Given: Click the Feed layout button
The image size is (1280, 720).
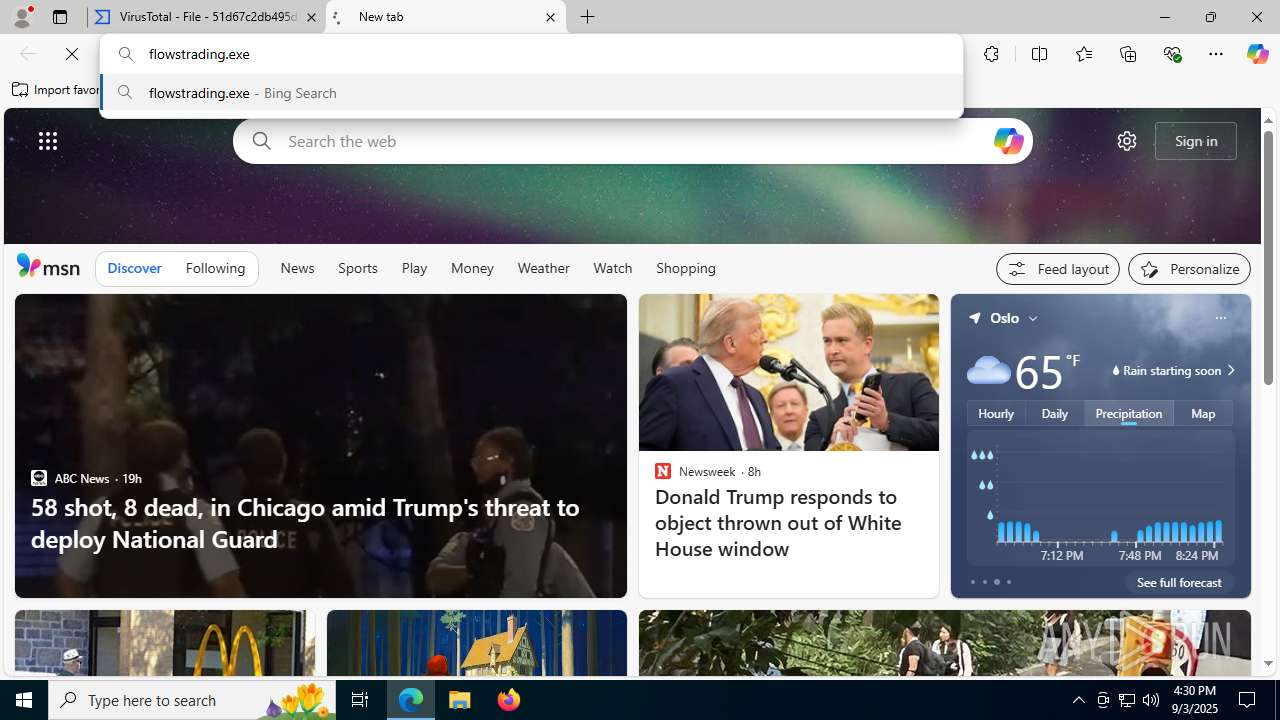Looking at the screenshot, I should point(1057,269).
